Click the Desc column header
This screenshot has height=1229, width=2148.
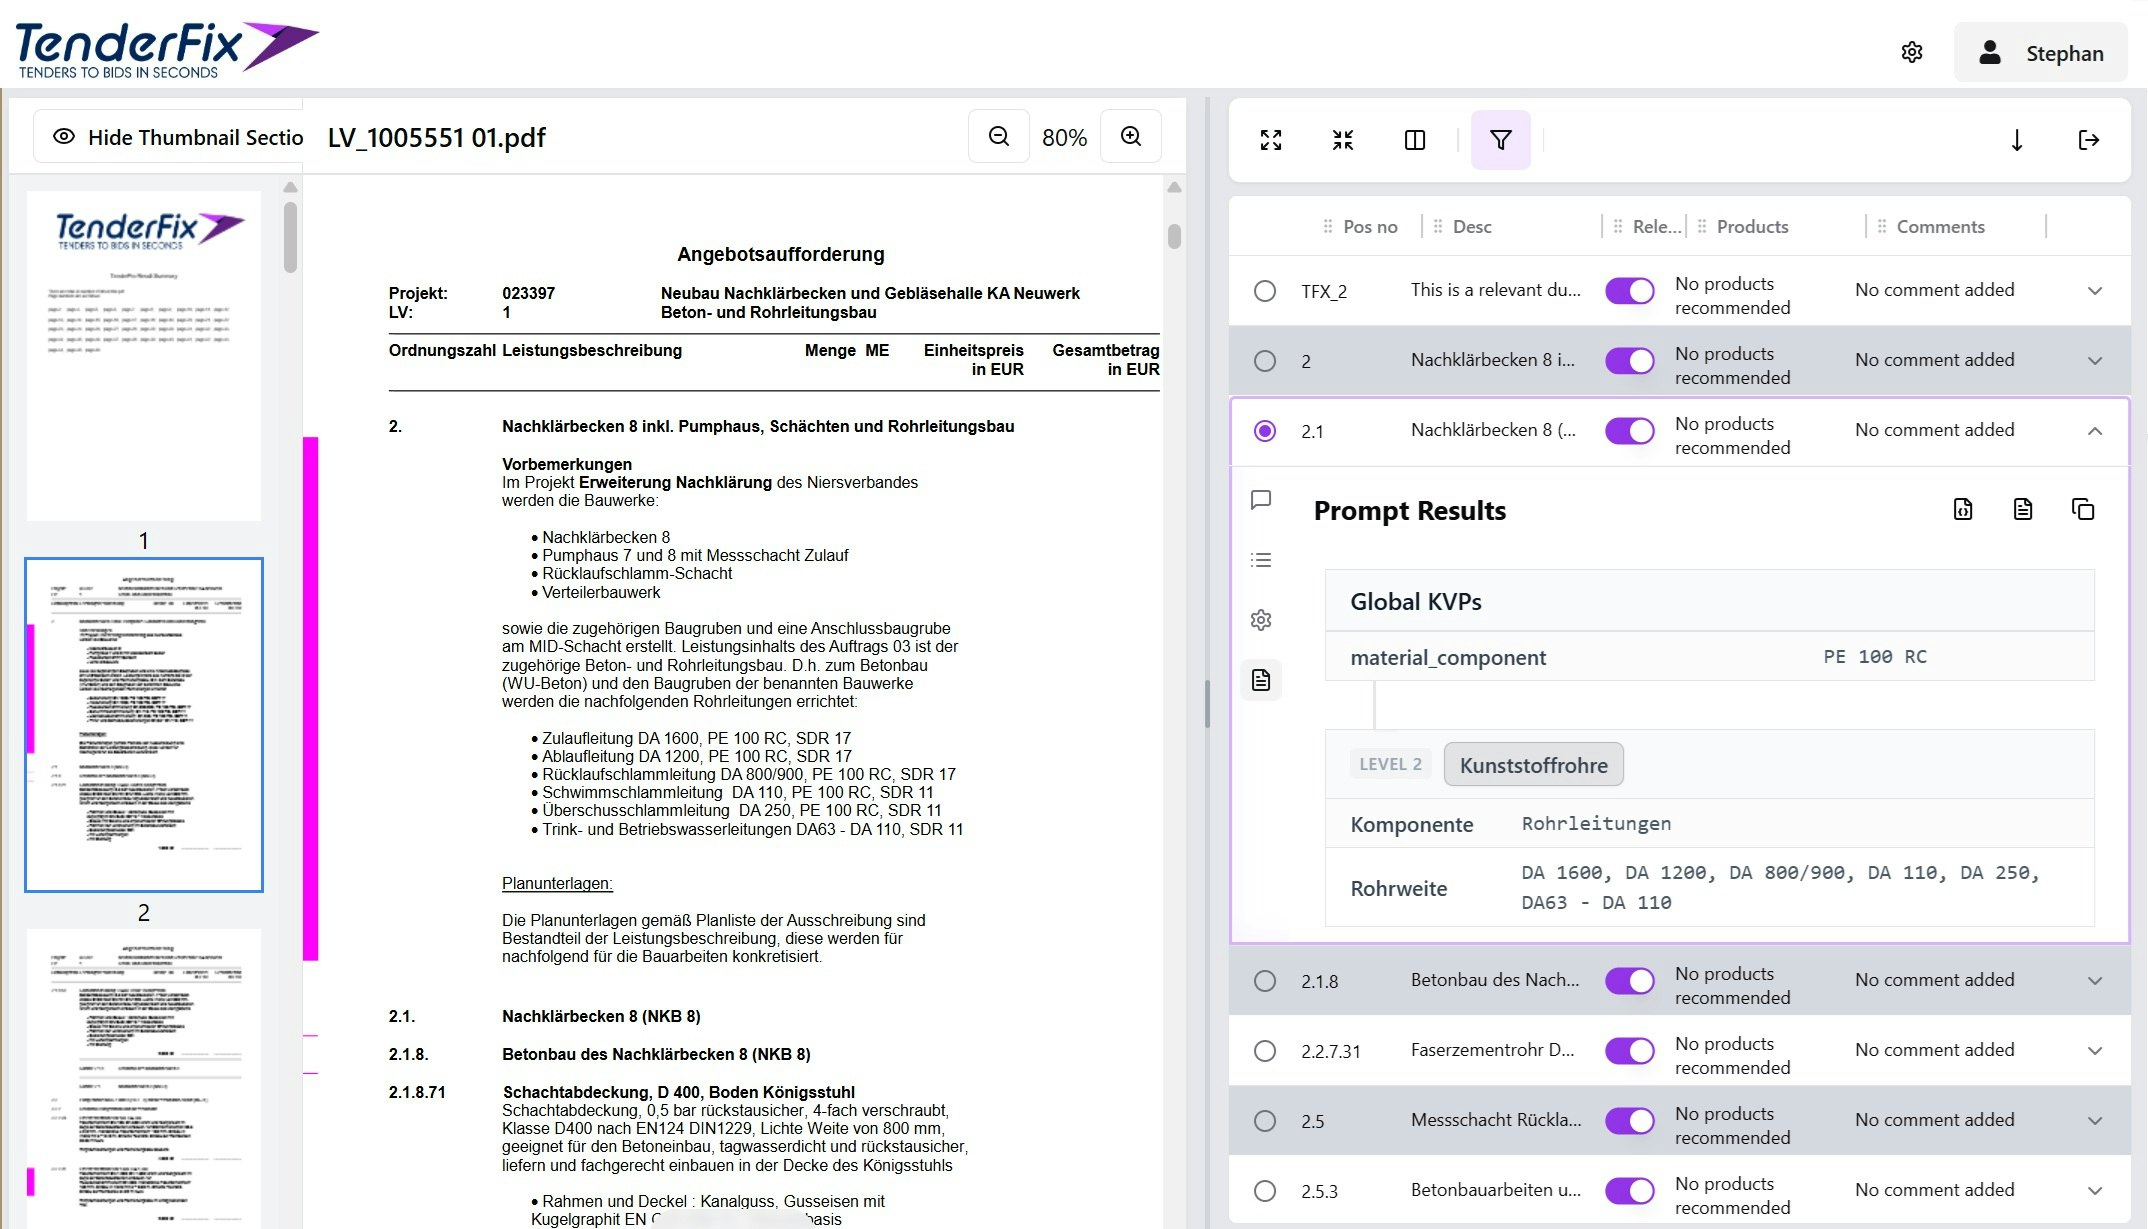pyautogui.click(x=1471, y=227)
